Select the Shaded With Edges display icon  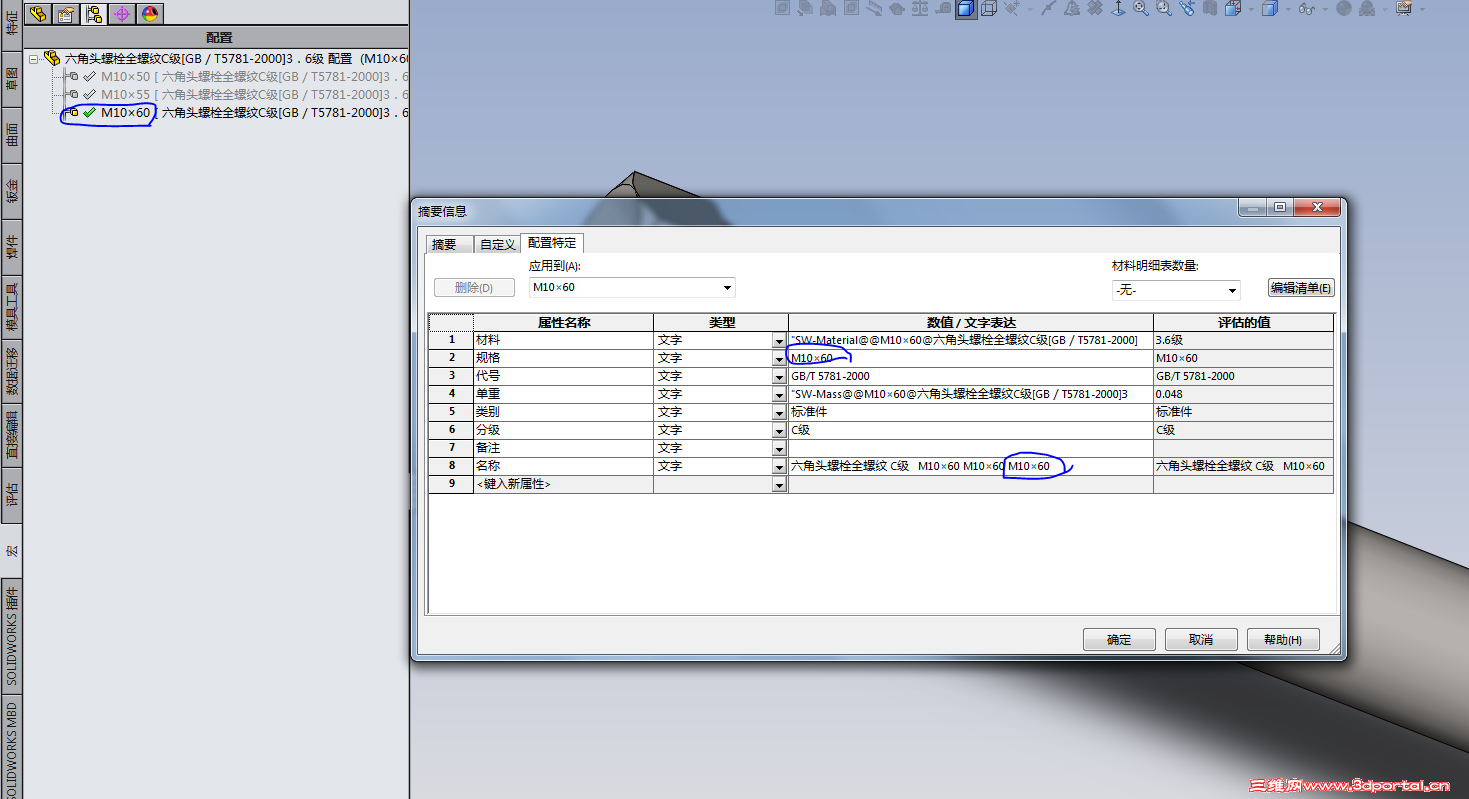tap(965, 9)
